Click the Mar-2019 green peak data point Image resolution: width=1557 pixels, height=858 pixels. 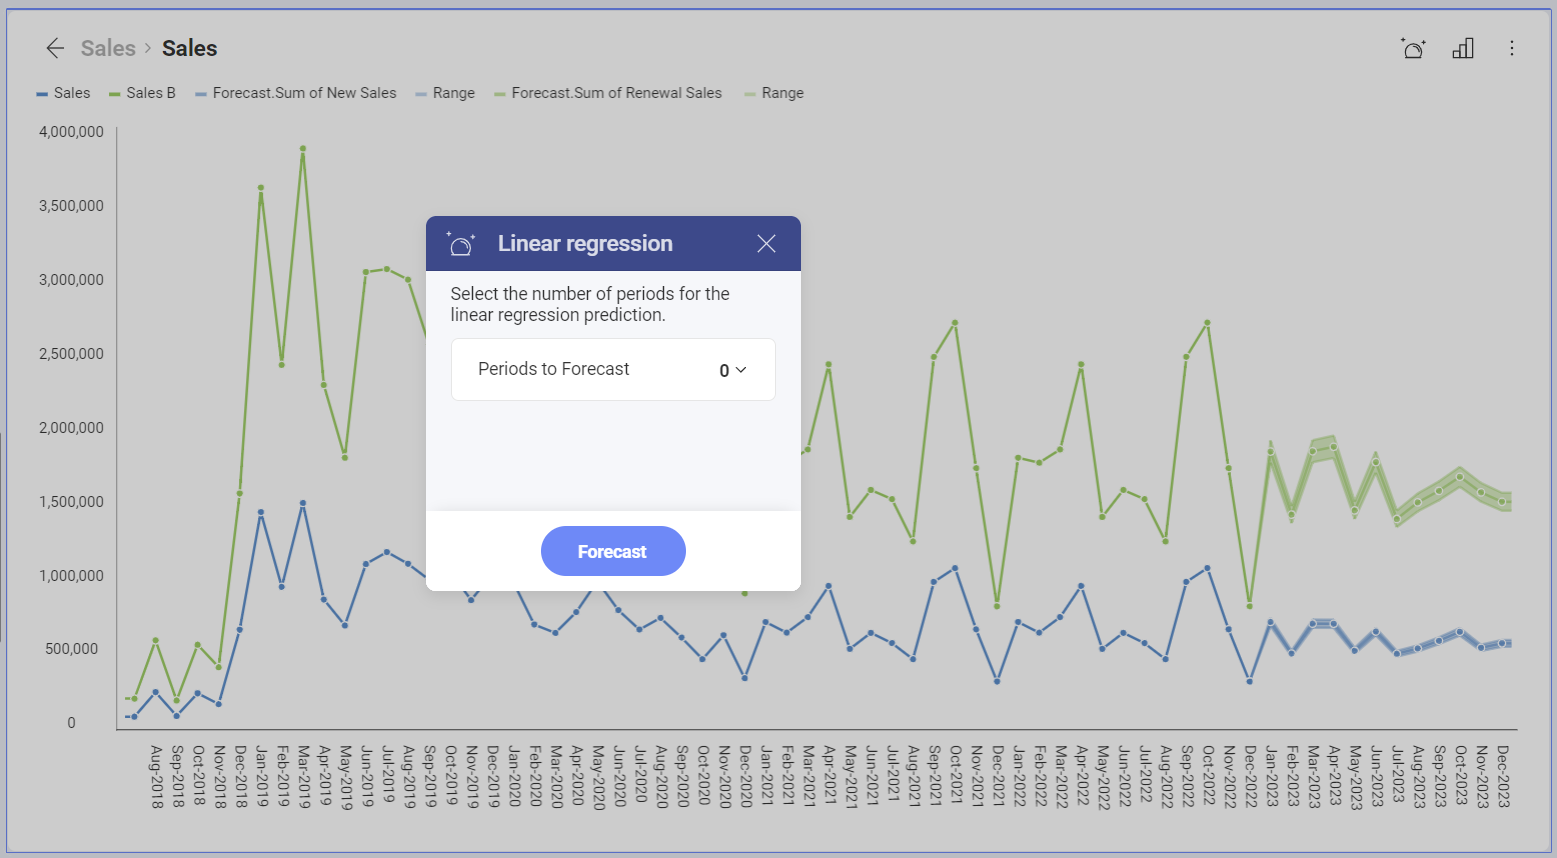pyautogui.click(x=303, y=149)
